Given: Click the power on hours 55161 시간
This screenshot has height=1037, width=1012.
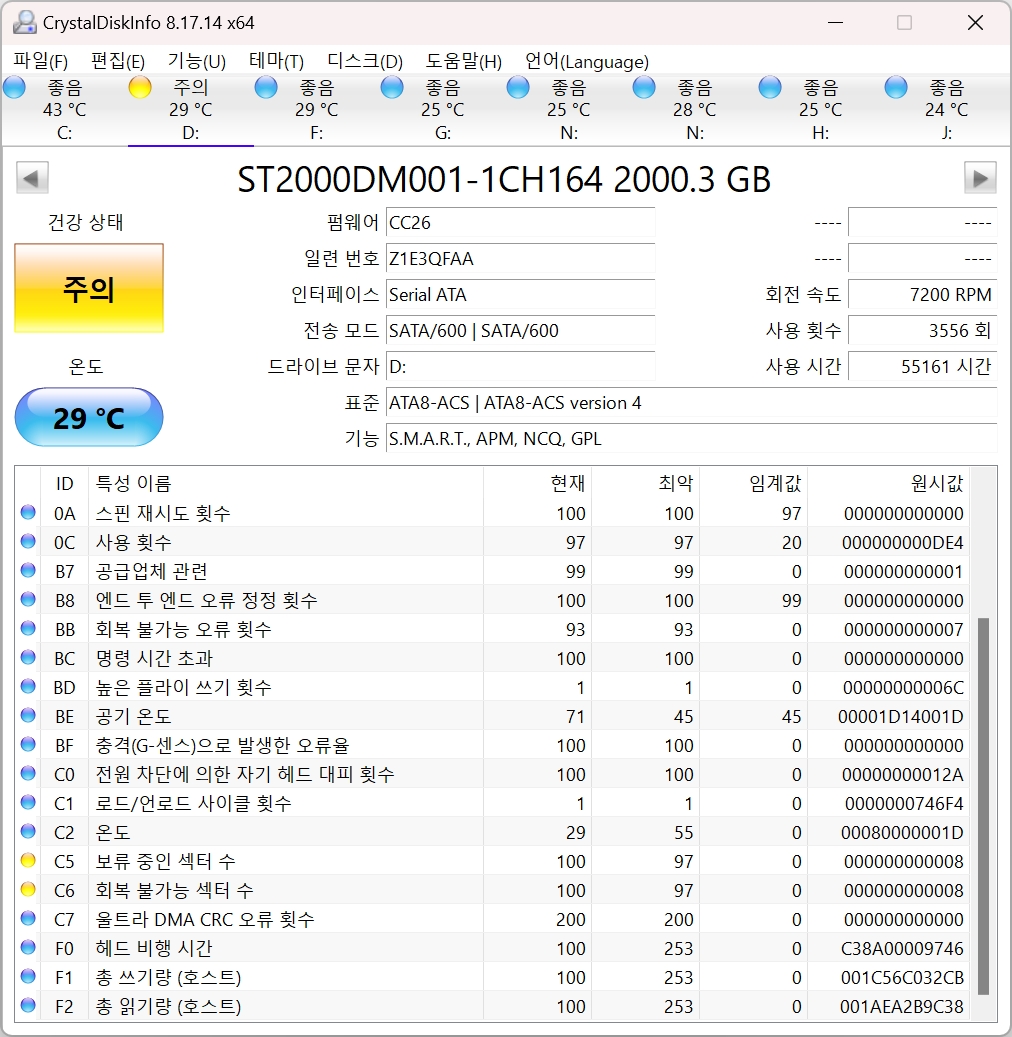Looking at the screenshot, I should click(922, 366).
